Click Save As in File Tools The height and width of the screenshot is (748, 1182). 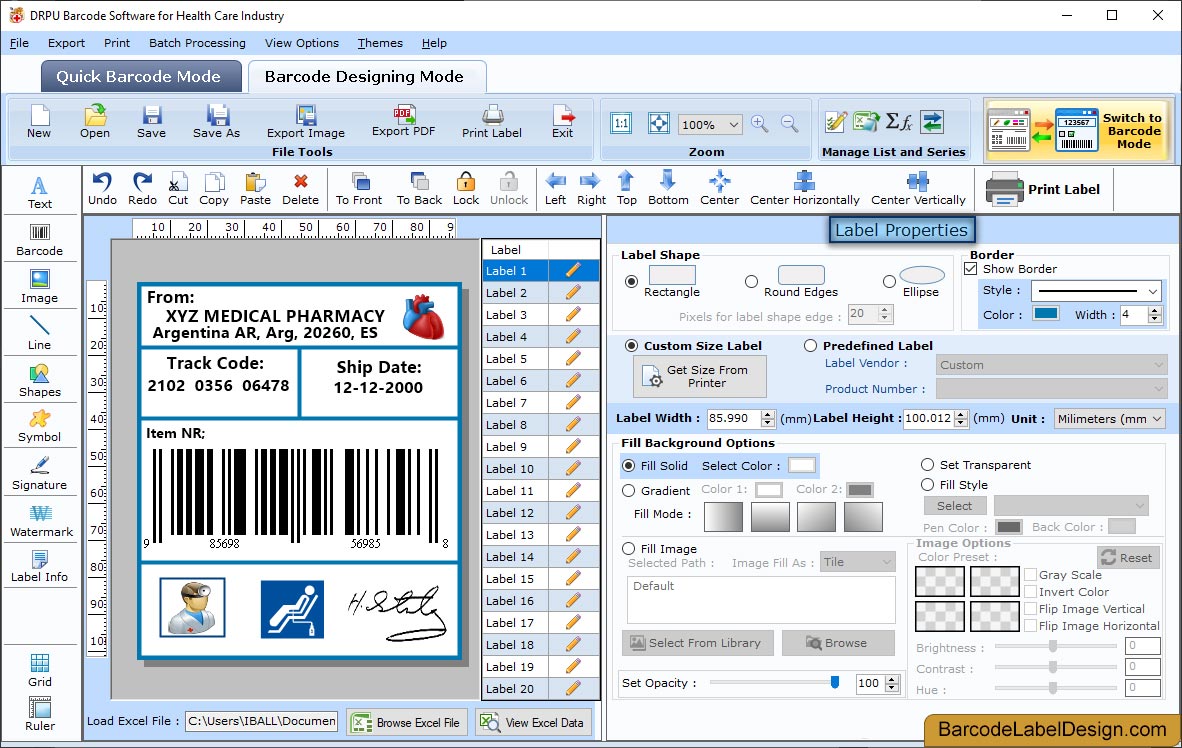point(216,121)
